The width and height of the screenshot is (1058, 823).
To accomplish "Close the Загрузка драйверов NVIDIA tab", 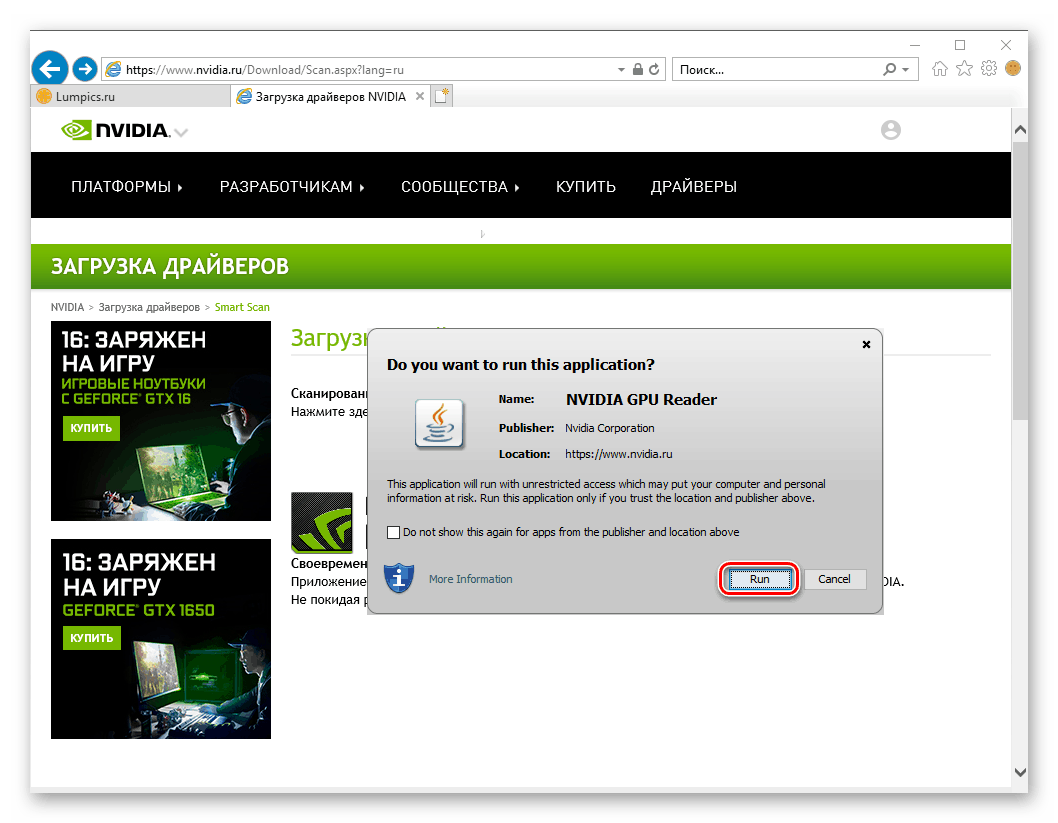I will 420,96.
